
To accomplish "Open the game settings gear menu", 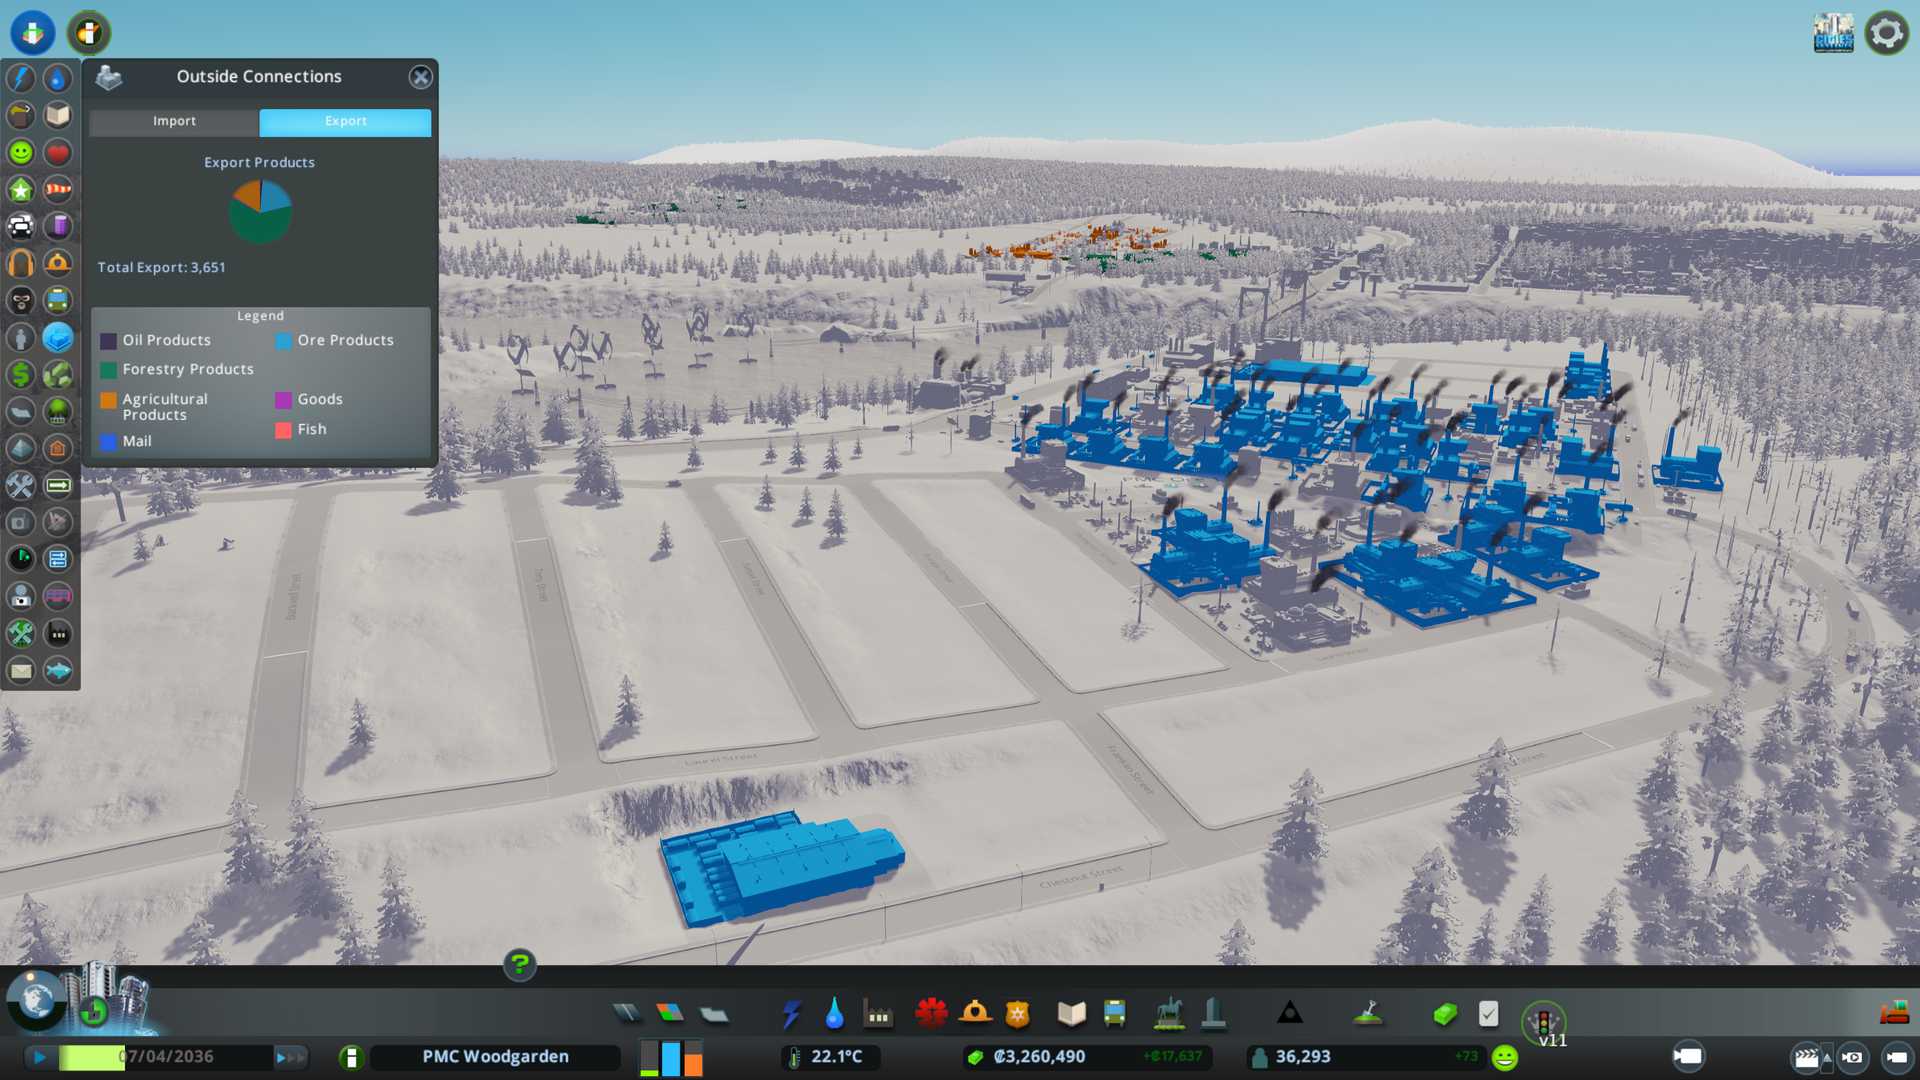I will (1886, 33).
